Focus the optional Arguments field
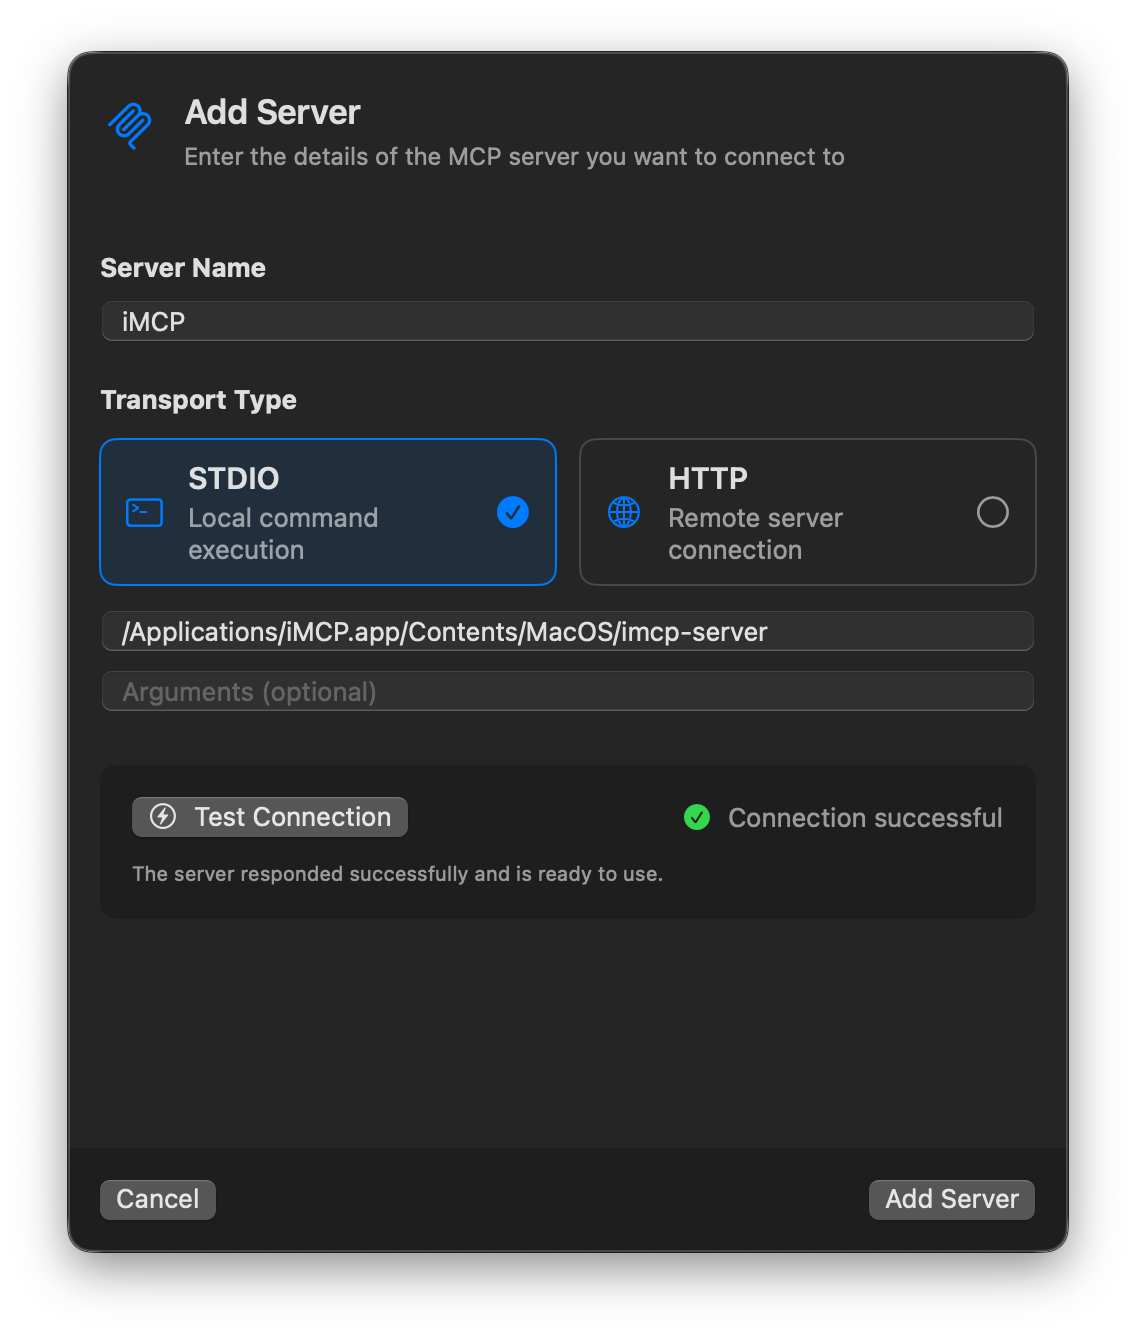1136x1336 pixels. point(567,691)
